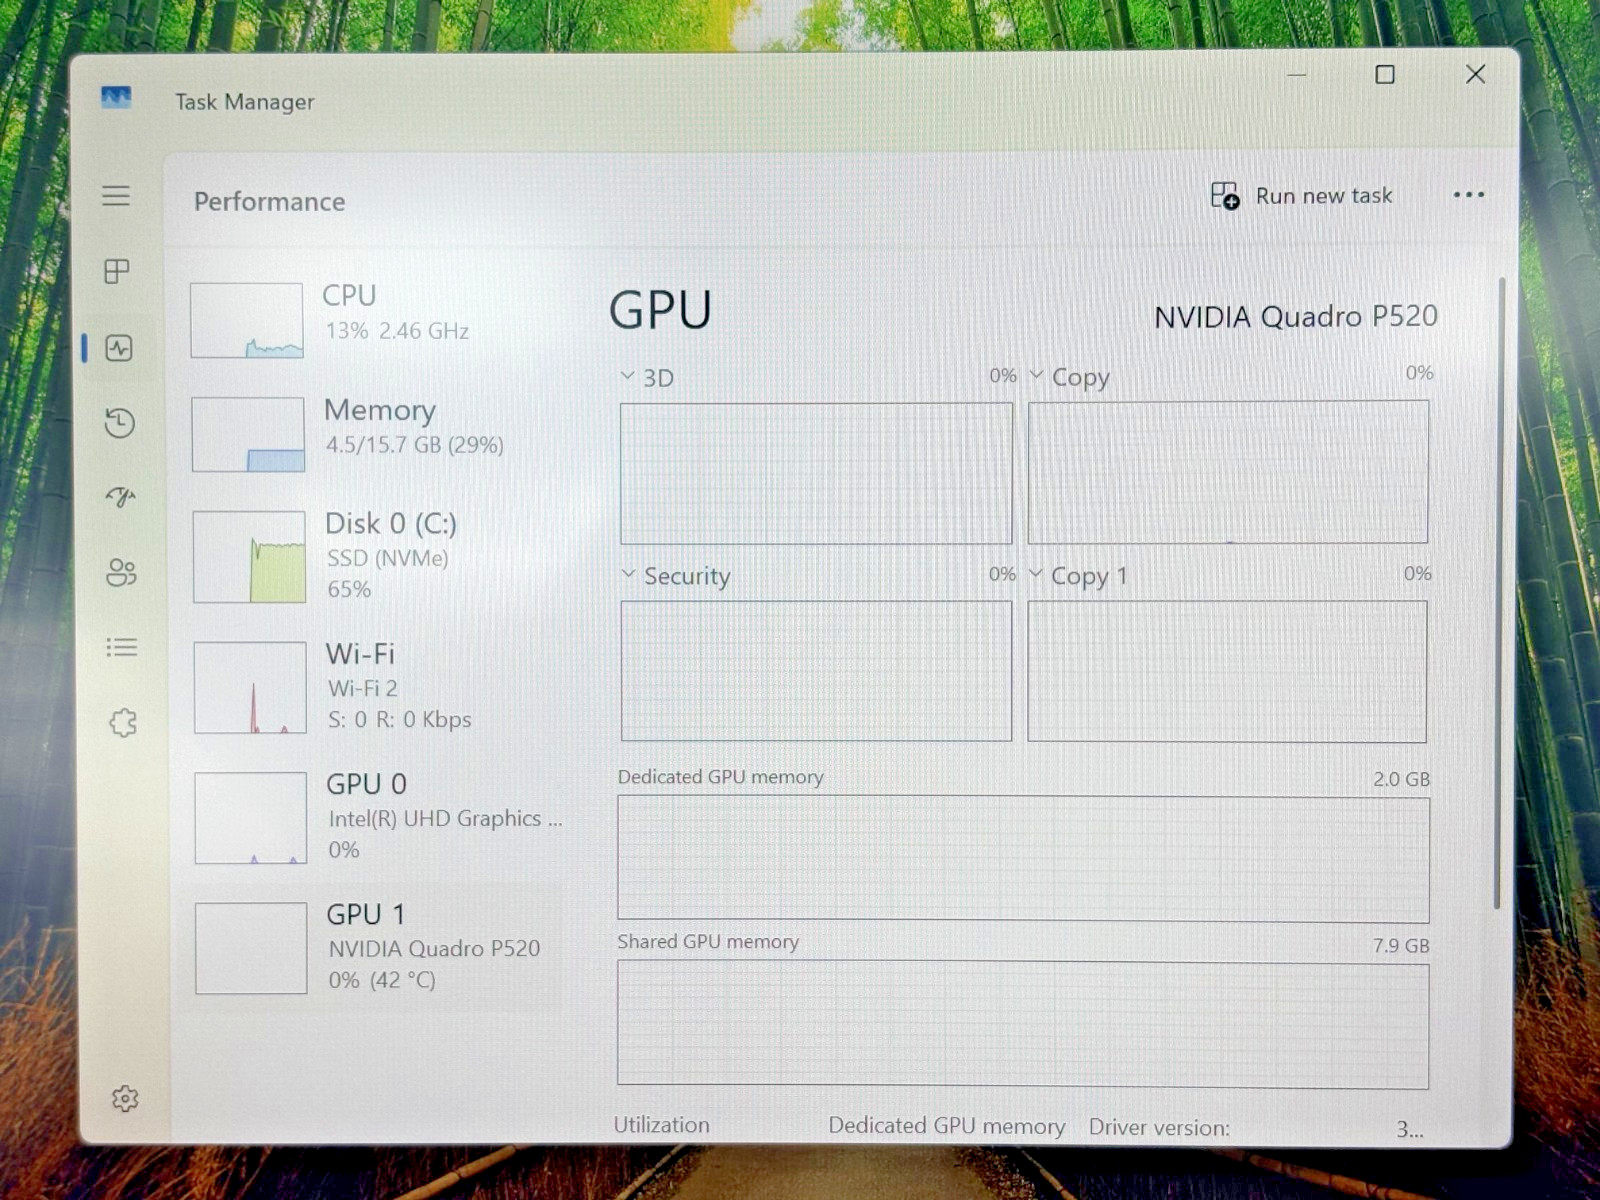Click the Utilization label
The image size is (1600, 1200).
[662, 1125]
